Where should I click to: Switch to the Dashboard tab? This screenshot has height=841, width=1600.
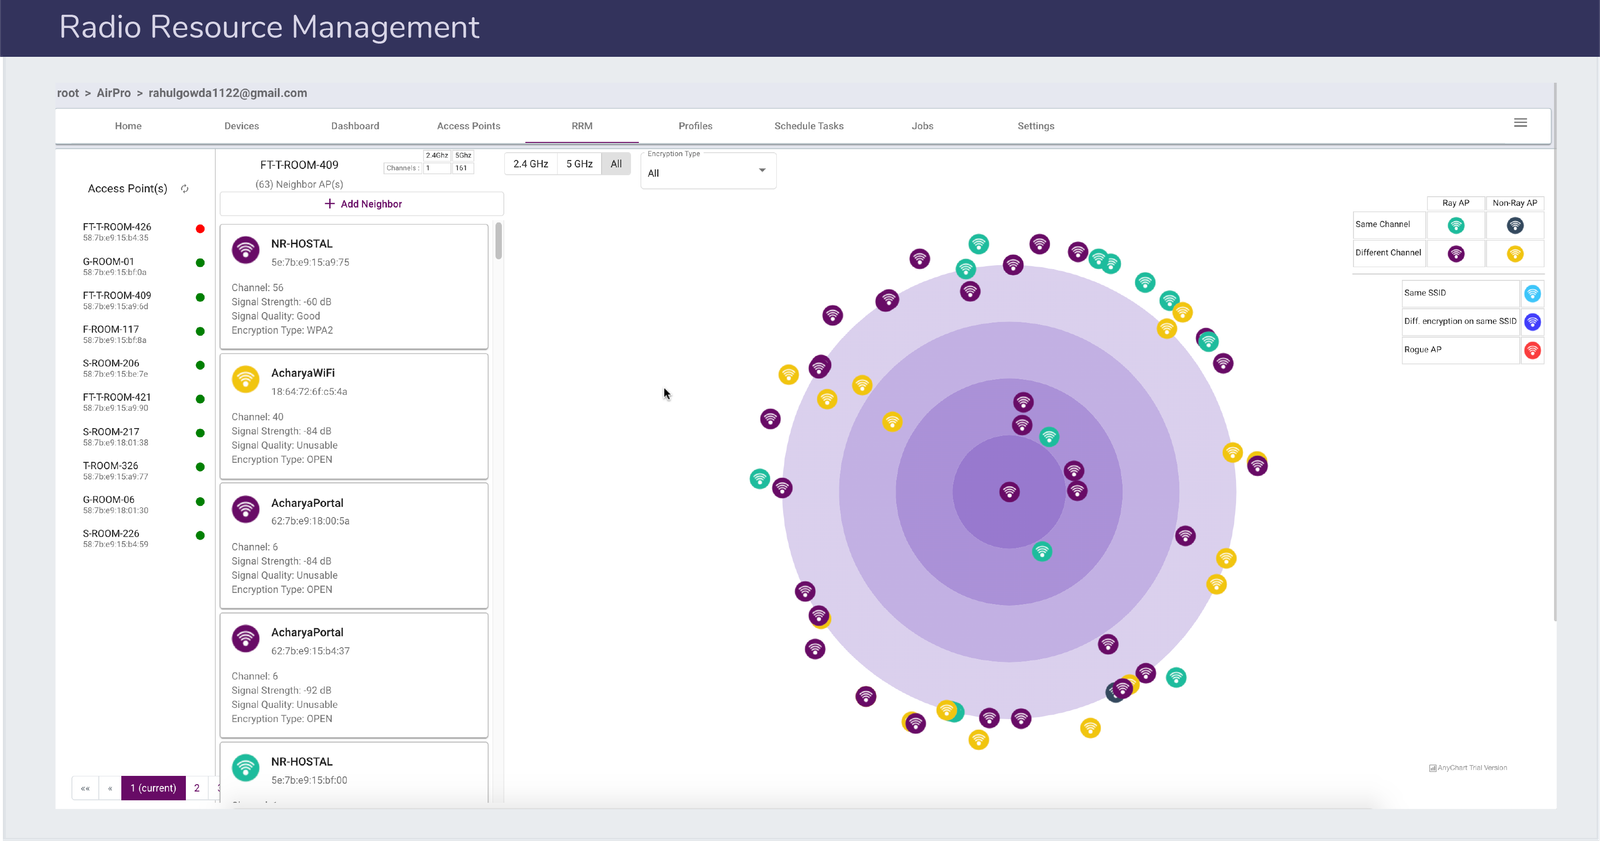[x=355, y=126]
